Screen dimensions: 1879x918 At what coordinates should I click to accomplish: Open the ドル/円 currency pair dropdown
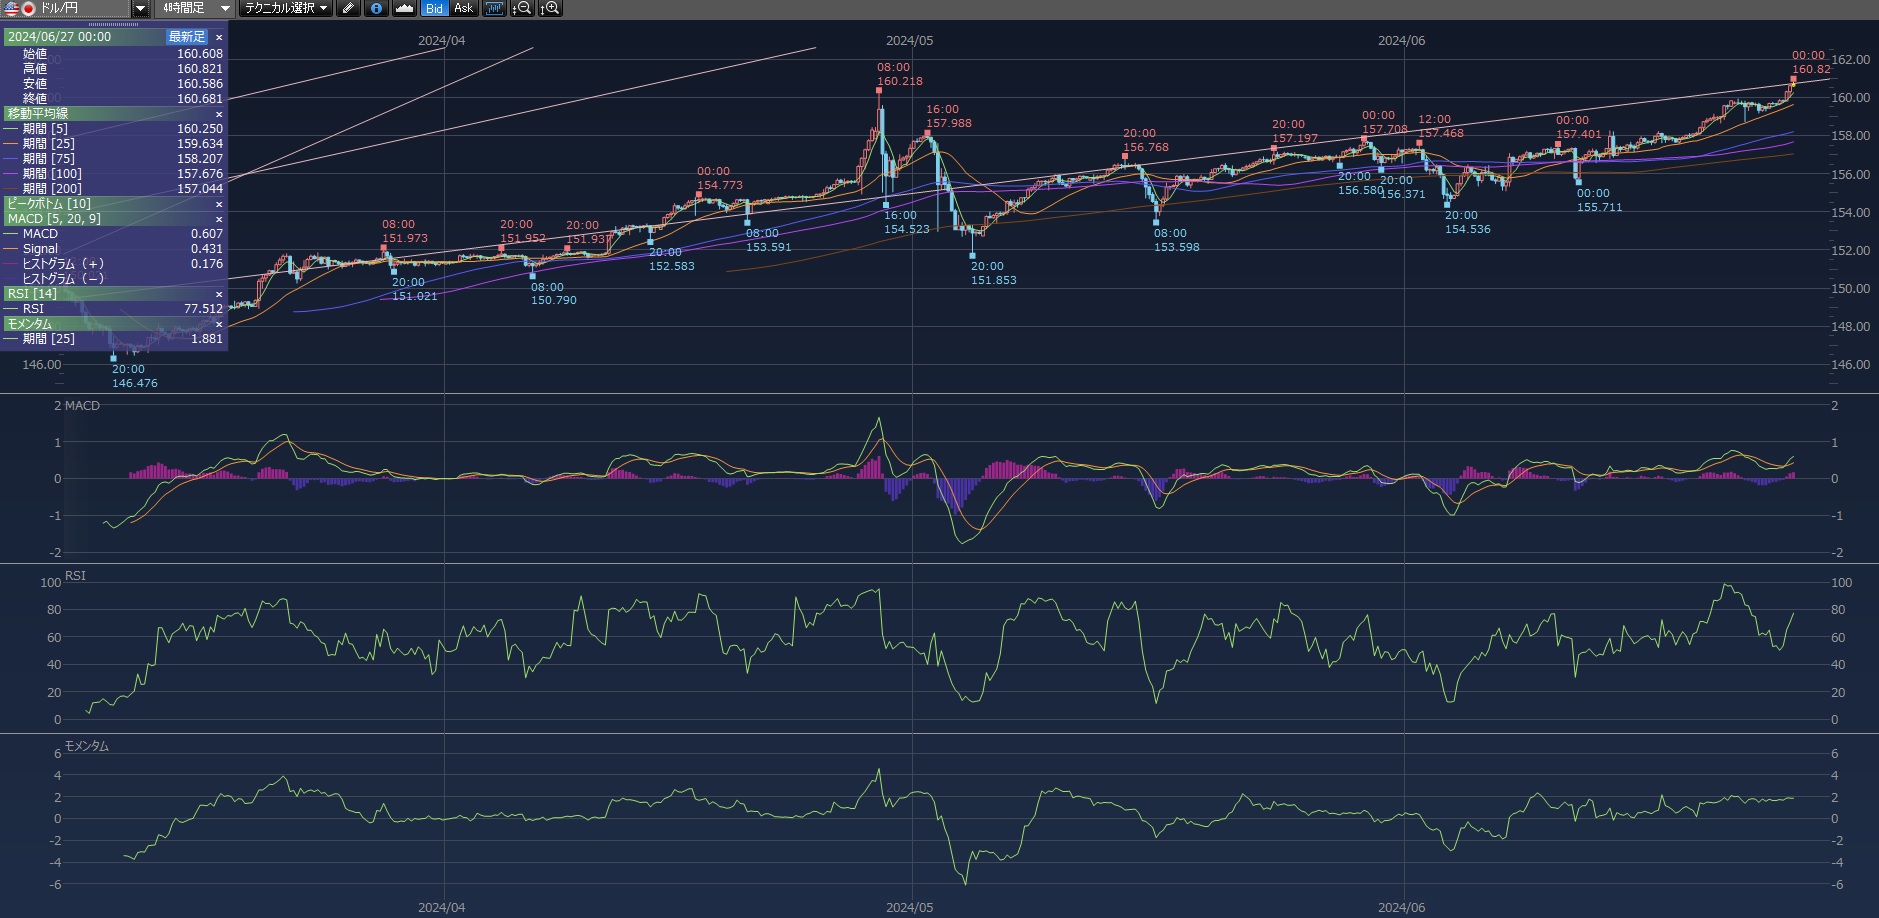pyautogui.click(x=140, y=8)
